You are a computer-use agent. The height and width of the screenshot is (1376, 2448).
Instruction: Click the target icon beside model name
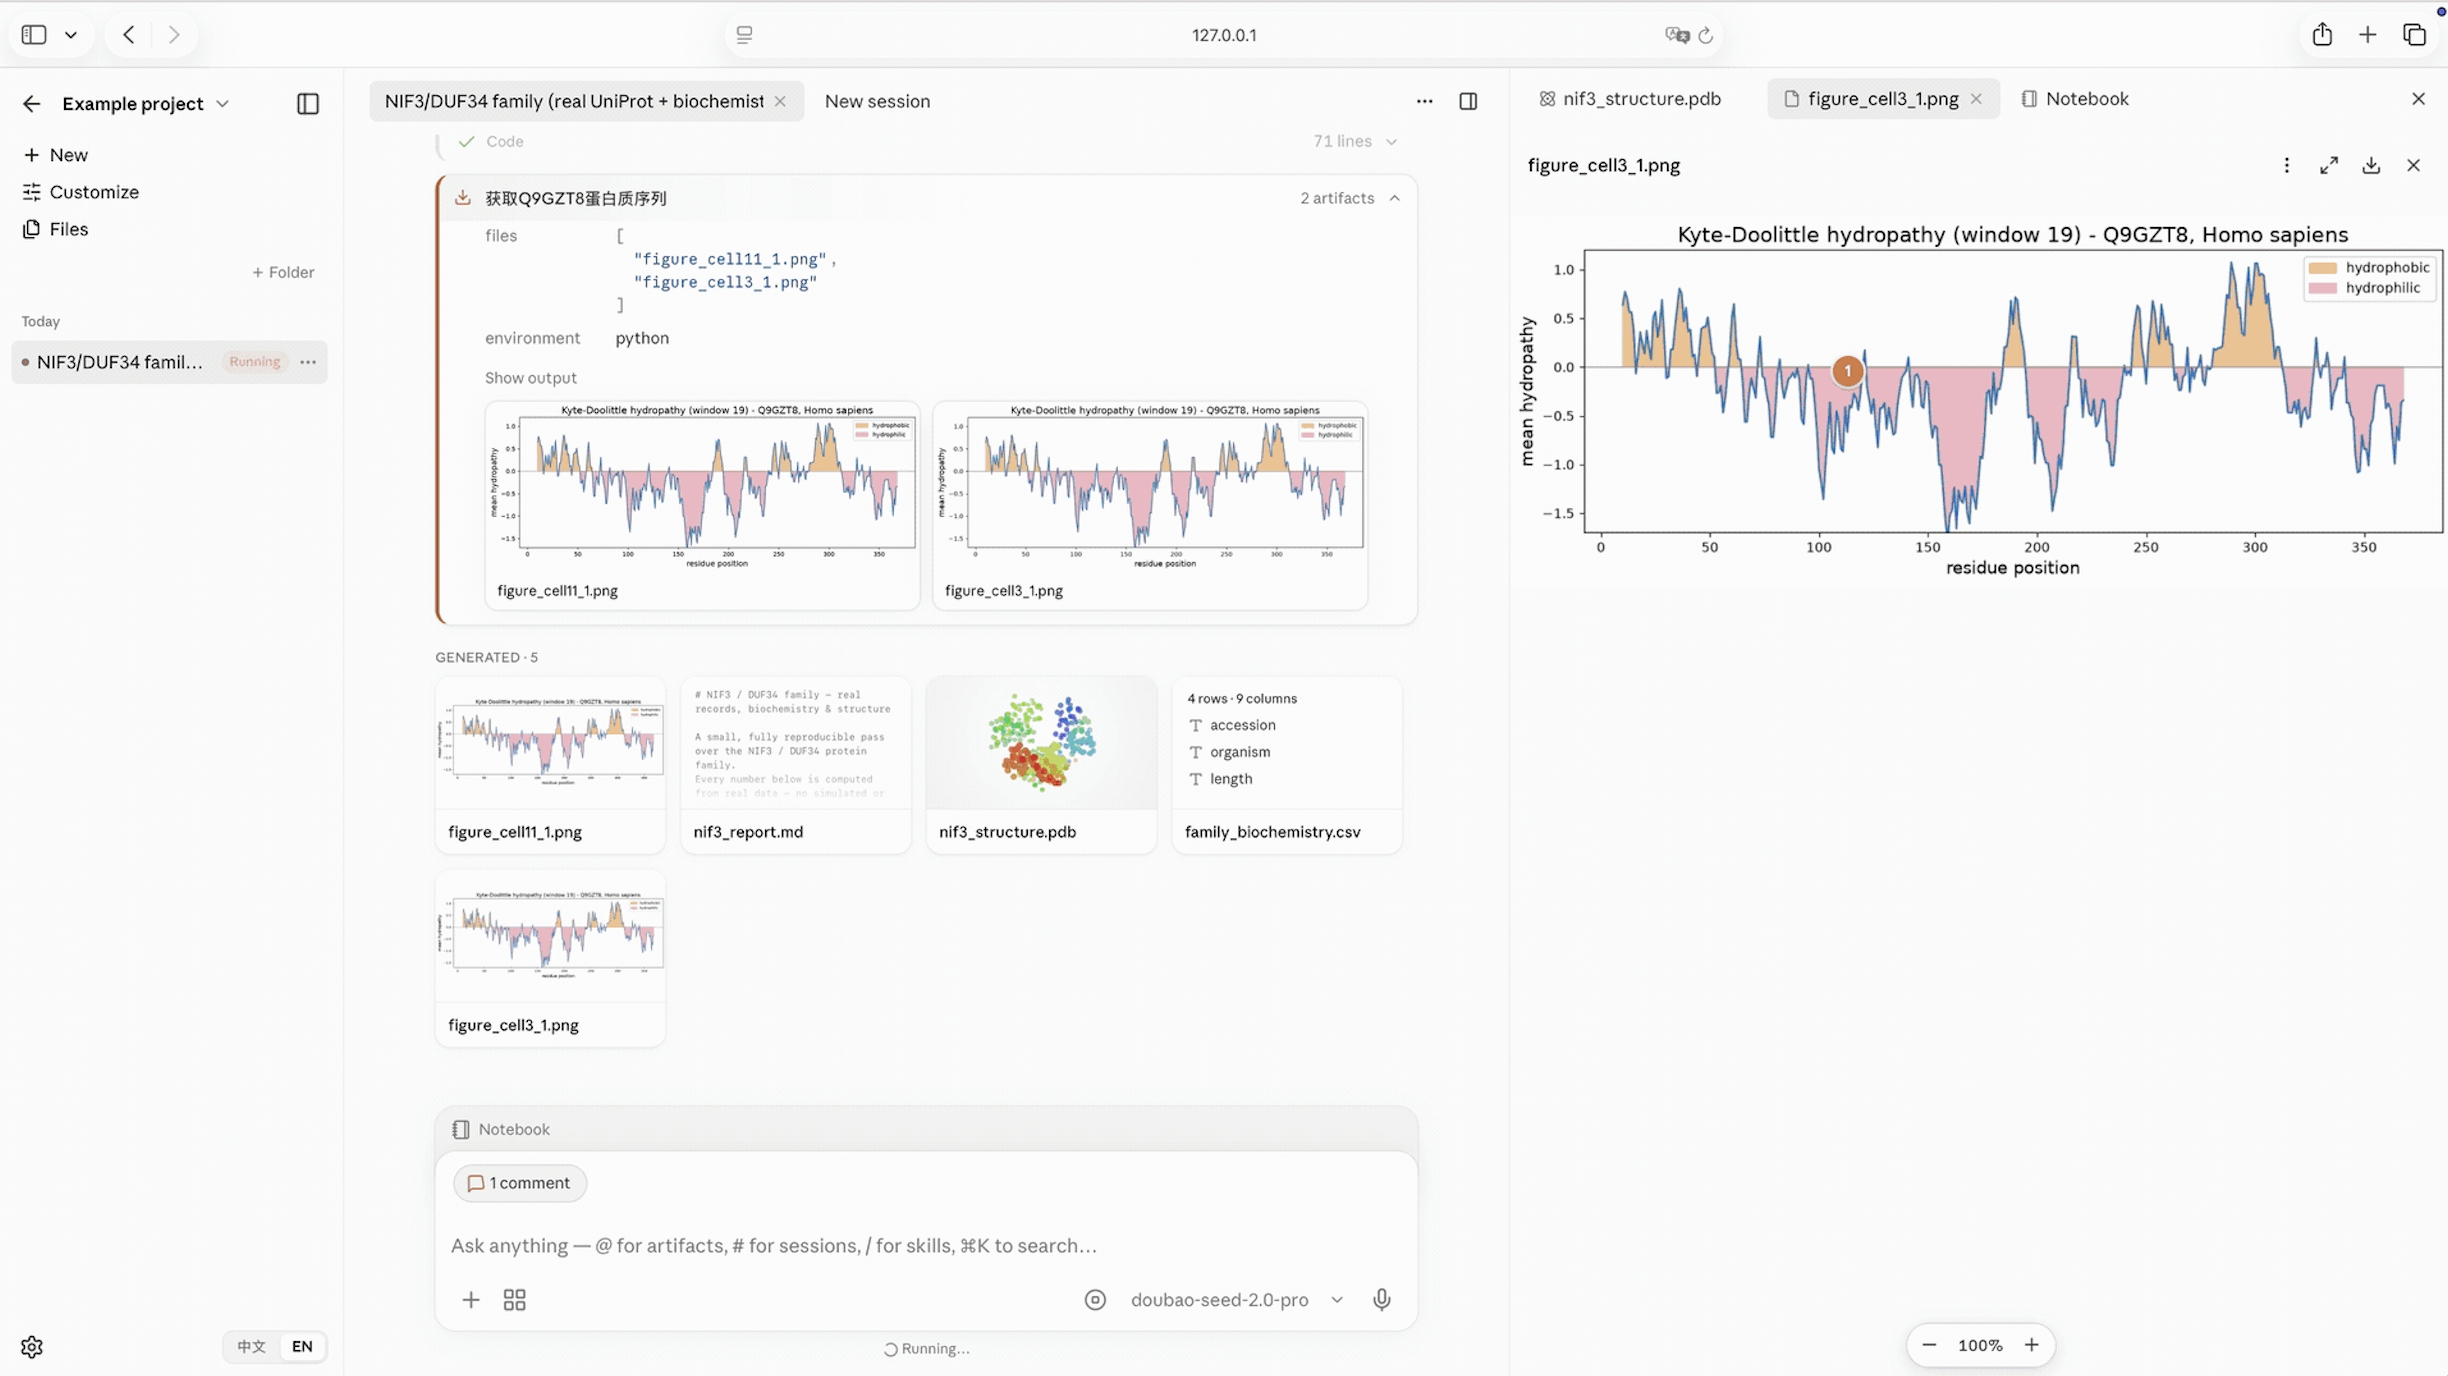pyautogui.click(x=1096, y=1300)
